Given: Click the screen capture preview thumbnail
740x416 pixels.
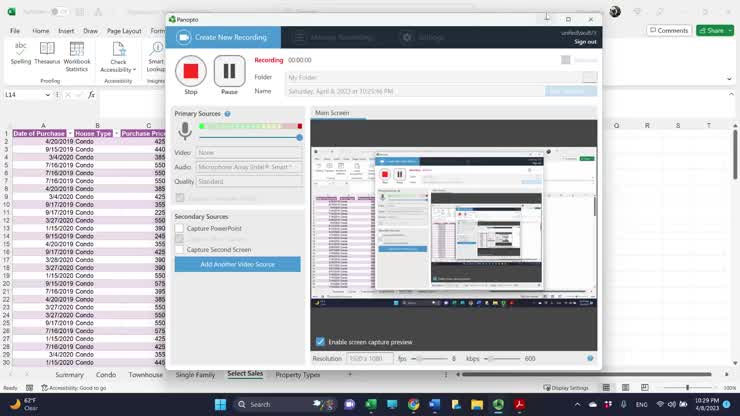Looking at the screenshot, I should [x=454, y=228].
